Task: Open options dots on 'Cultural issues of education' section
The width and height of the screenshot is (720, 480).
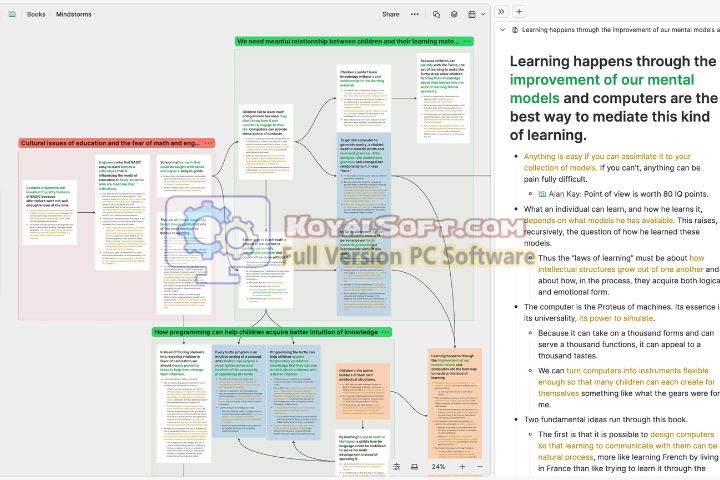Action: pos(208,143)
